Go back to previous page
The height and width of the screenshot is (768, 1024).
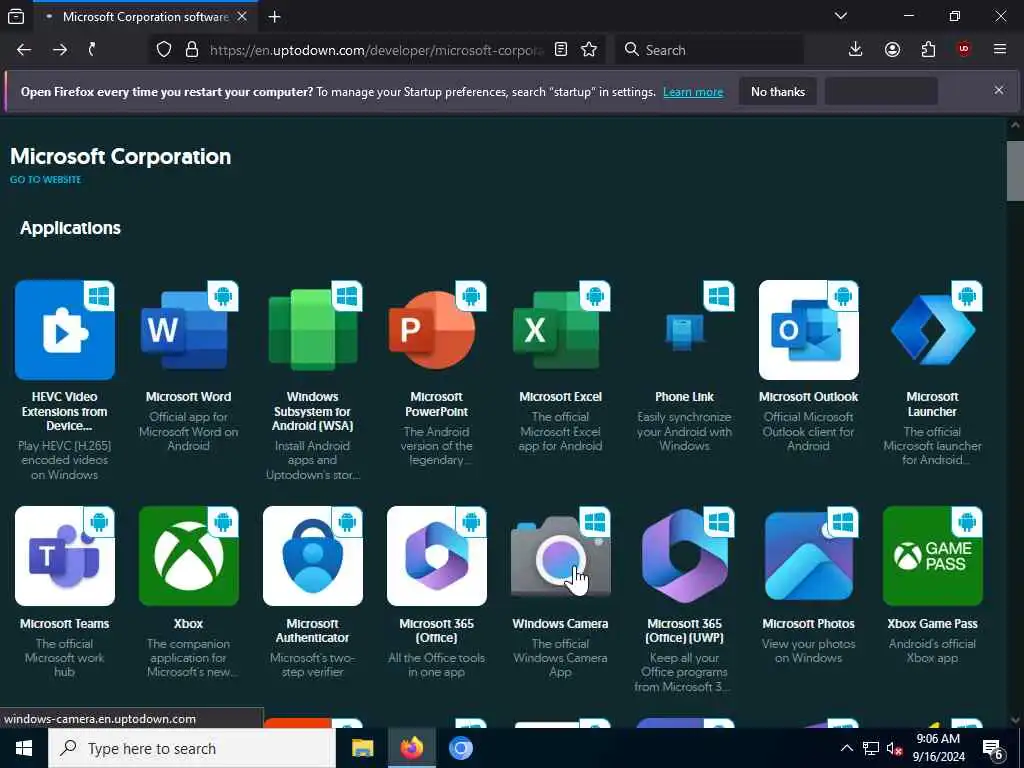click(24, 50)
